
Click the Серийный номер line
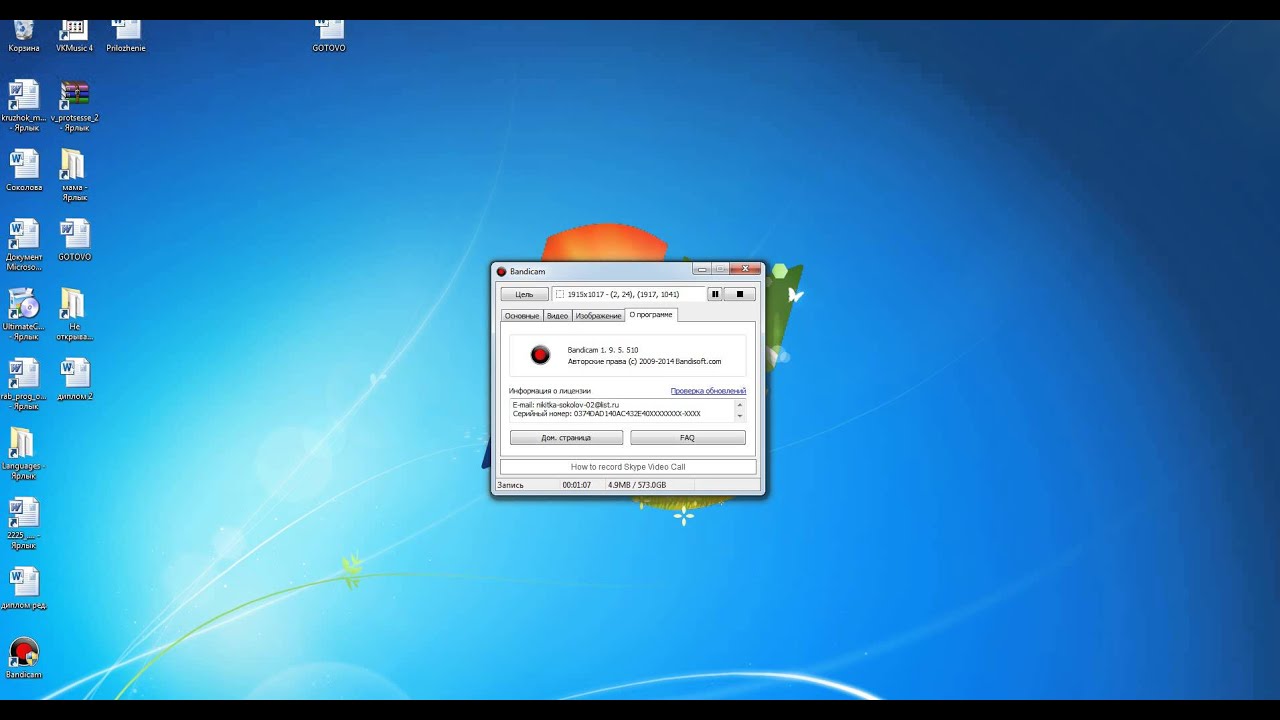click(x=606, y=413)
